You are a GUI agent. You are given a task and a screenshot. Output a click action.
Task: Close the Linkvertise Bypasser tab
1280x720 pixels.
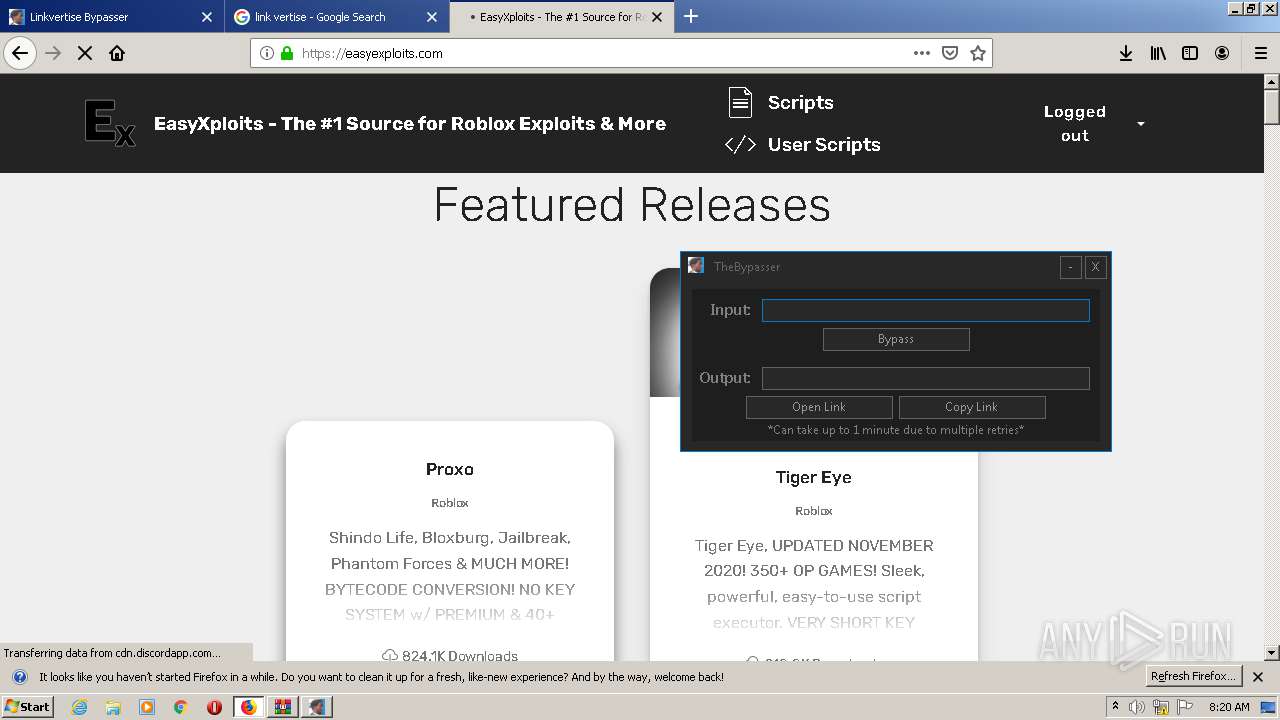(207, 17)
